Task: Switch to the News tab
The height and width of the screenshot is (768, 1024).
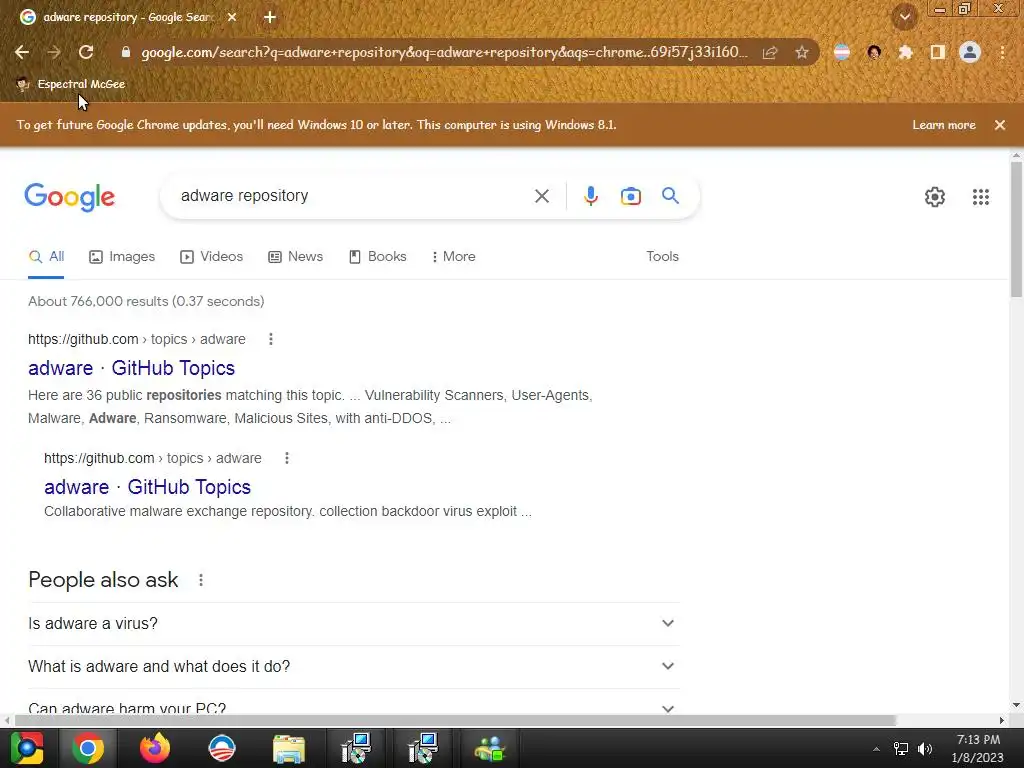Action: point(295,257)
